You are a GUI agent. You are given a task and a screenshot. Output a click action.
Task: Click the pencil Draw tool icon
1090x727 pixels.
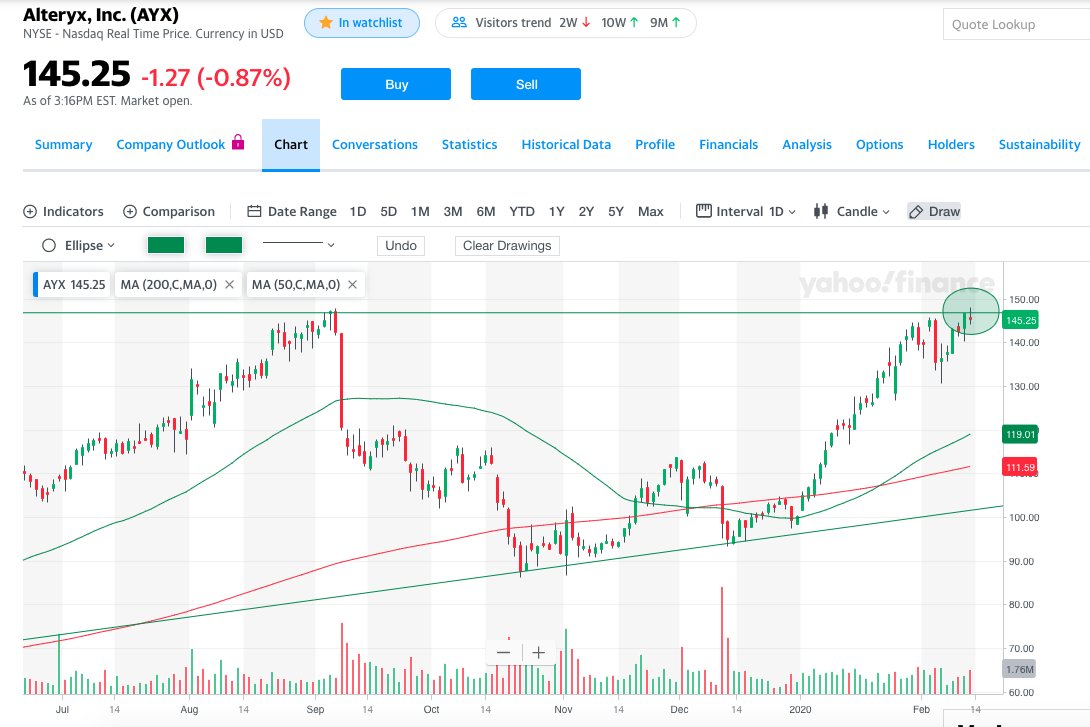point(916,212)
